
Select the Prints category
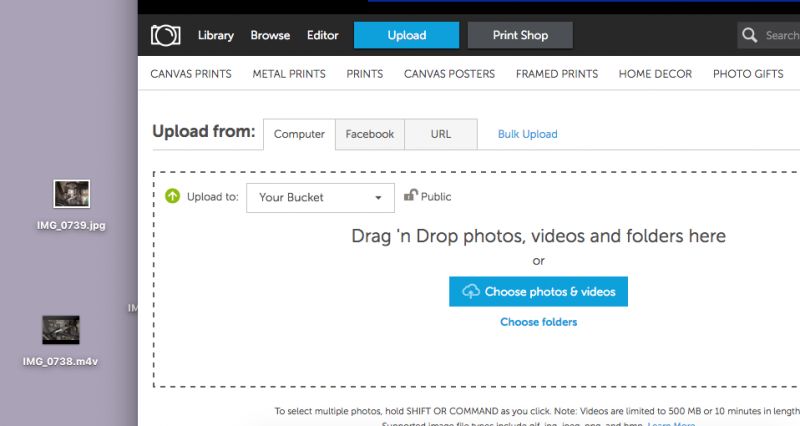pos(365,74)
